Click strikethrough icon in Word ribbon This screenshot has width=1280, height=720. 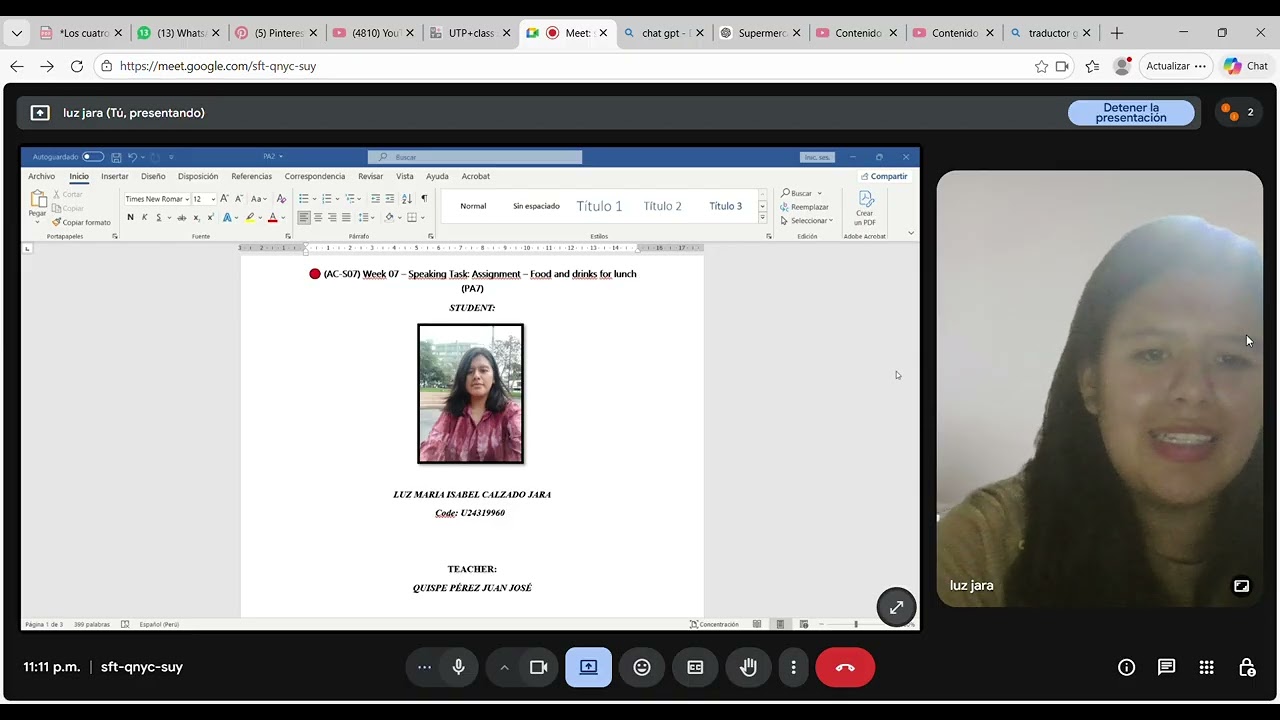point(181,217)
